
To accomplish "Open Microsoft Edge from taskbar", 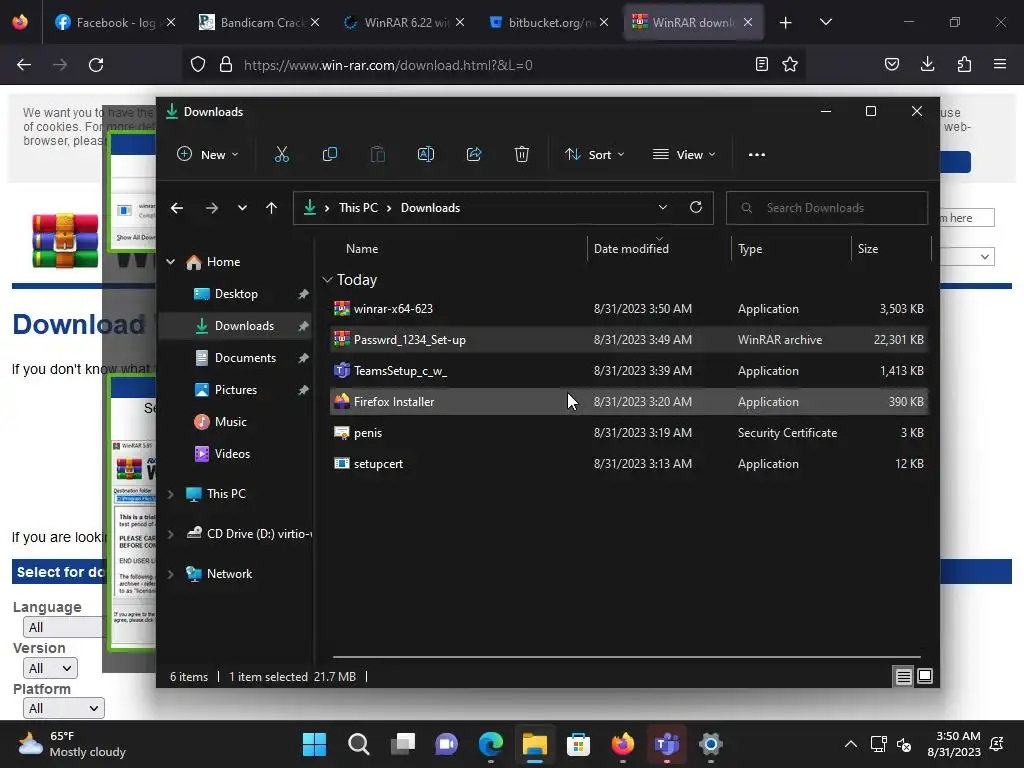I will click(490, 744).
